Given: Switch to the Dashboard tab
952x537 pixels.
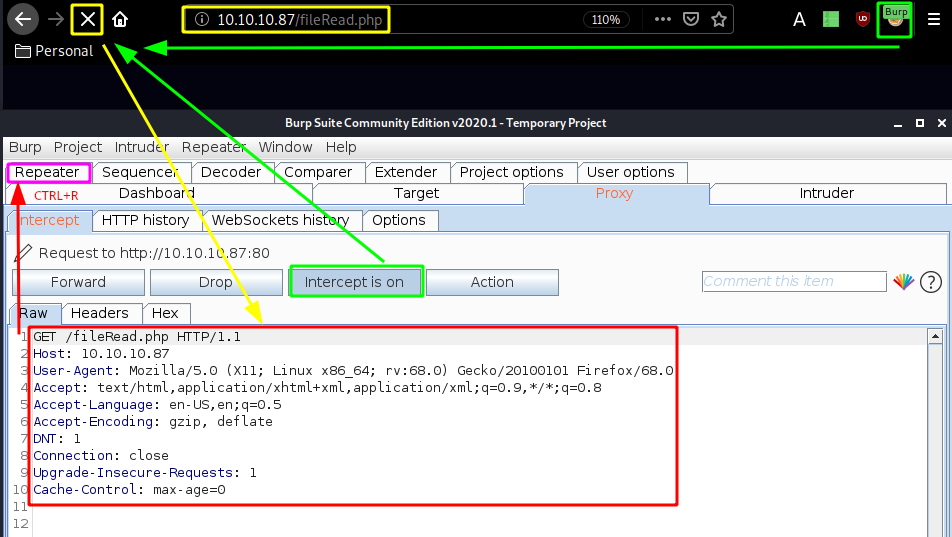Looking at the screenshot, I should pyautogui.click(x=157, y=193).
